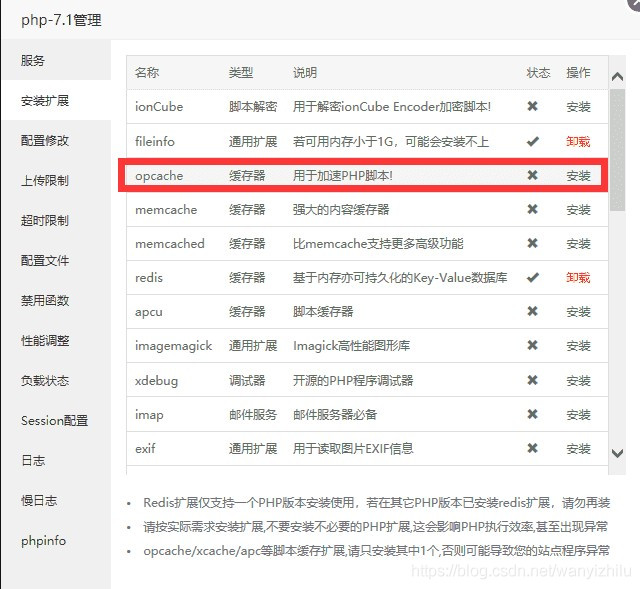Open the 服务 tab in sidebar
The width and height of the screenshot is (640, 589).
33,60
